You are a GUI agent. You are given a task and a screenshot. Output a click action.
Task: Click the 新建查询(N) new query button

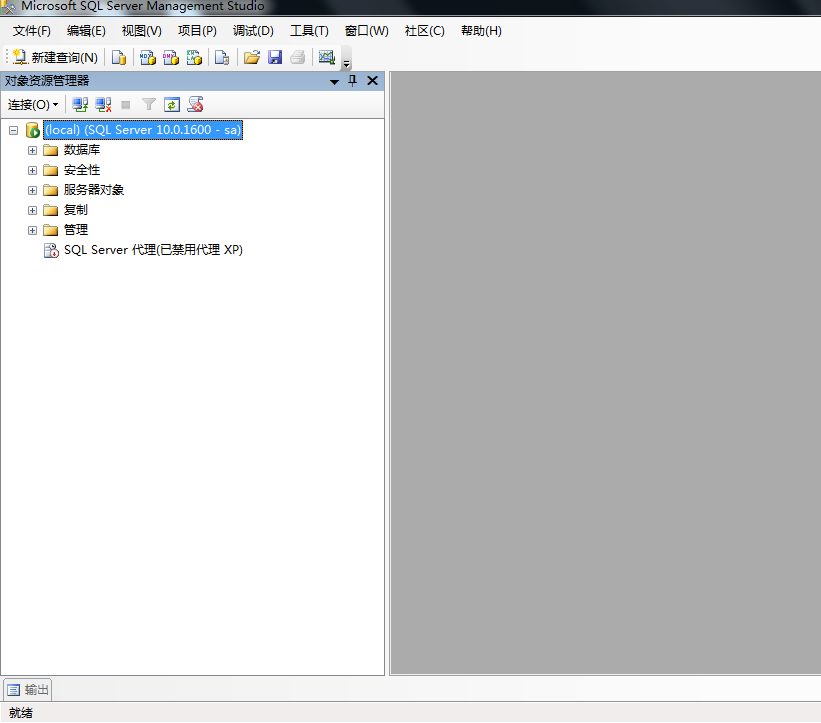56,57
